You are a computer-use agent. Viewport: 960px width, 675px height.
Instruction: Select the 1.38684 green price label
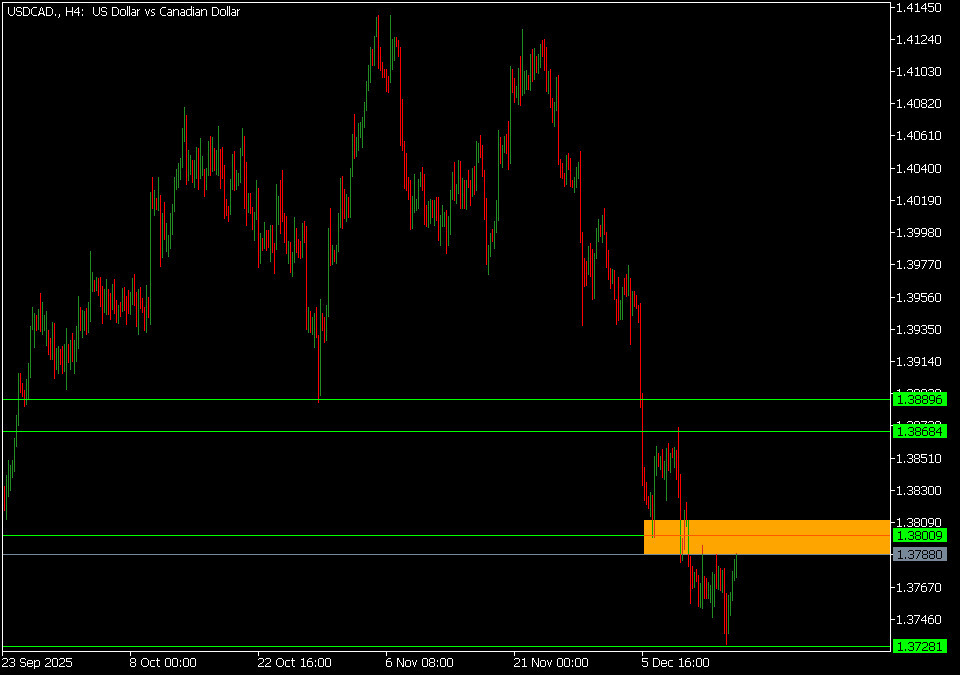pos(920,431)
